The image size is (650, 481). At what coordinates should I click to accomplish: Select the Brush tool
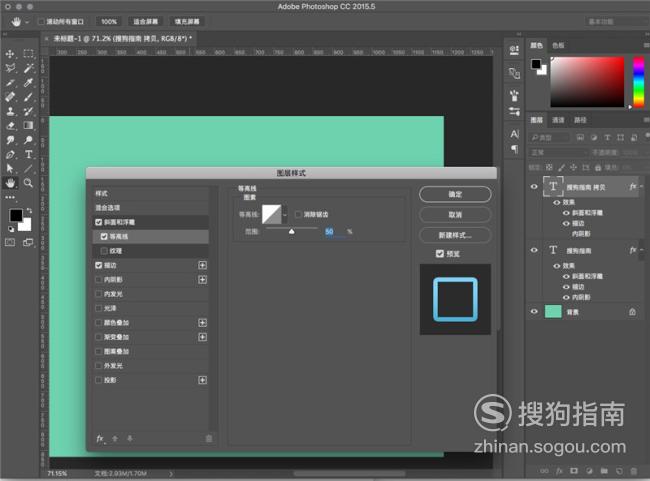pos(28,97)
